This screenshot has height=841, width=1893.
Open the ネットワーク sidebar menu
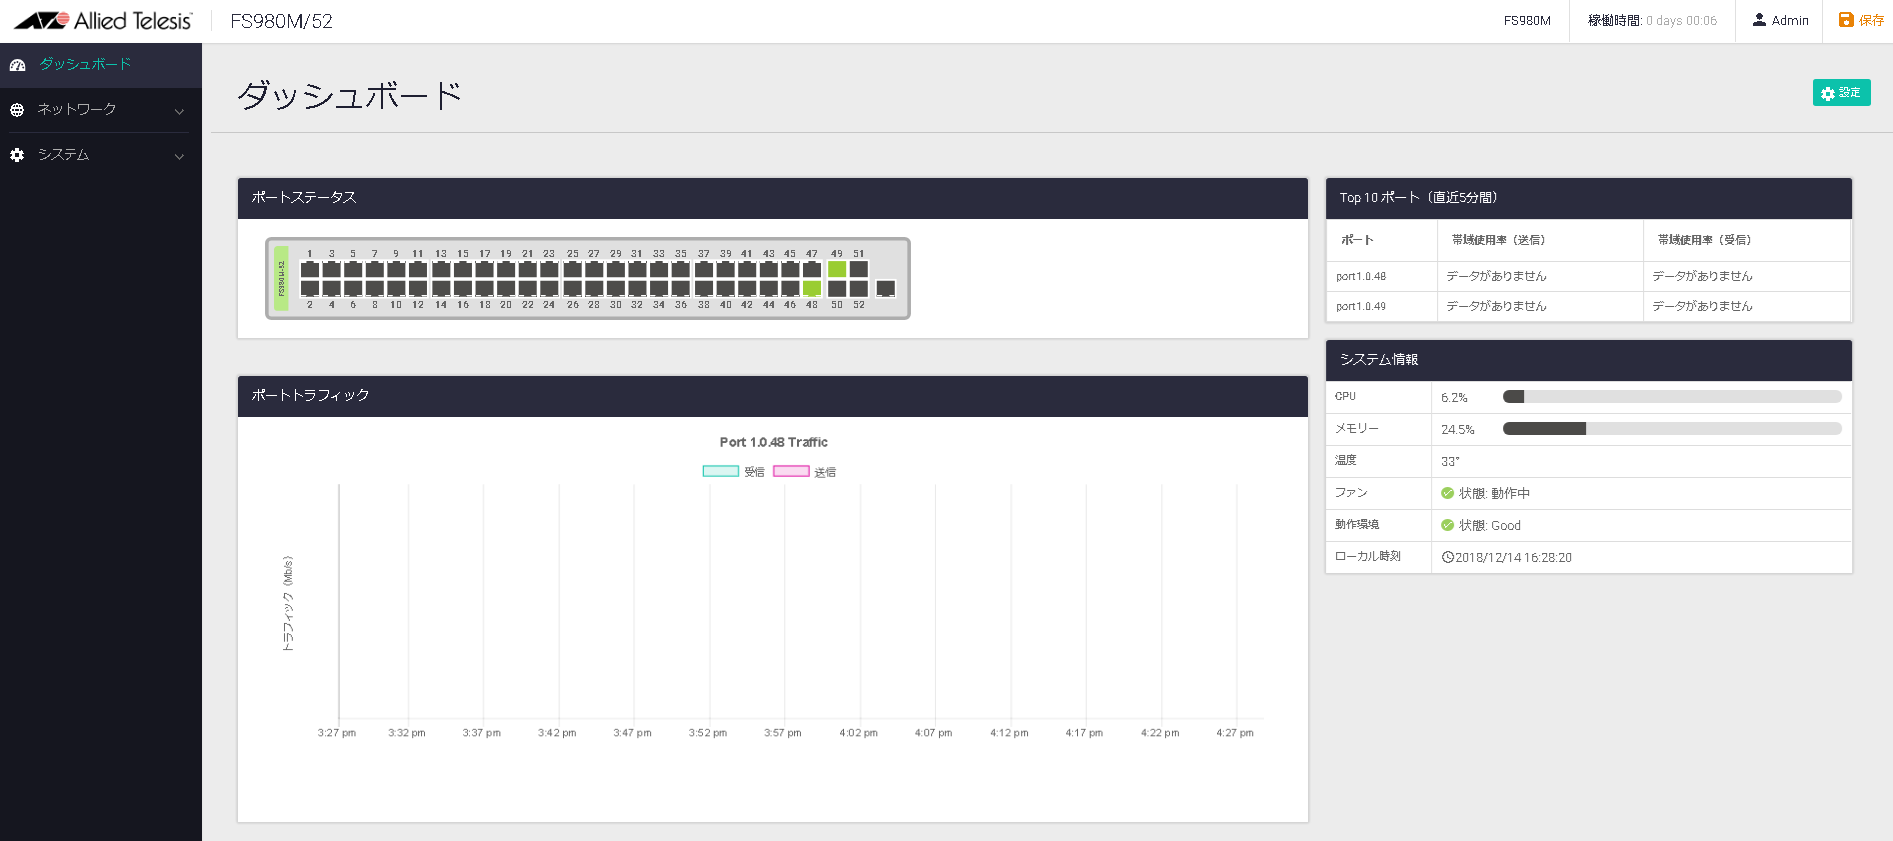click(x=77, y=109)
